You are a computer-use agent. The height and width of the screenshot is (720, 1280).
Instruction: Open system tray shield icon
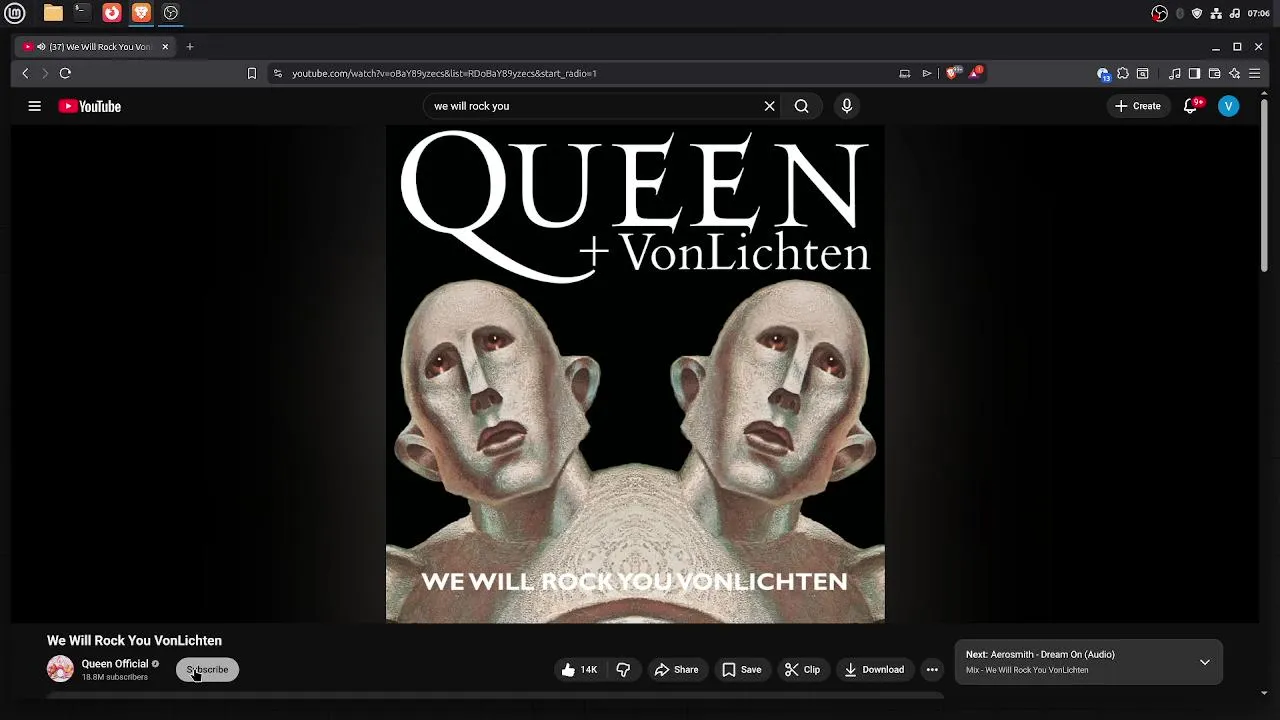[1197, 13]
